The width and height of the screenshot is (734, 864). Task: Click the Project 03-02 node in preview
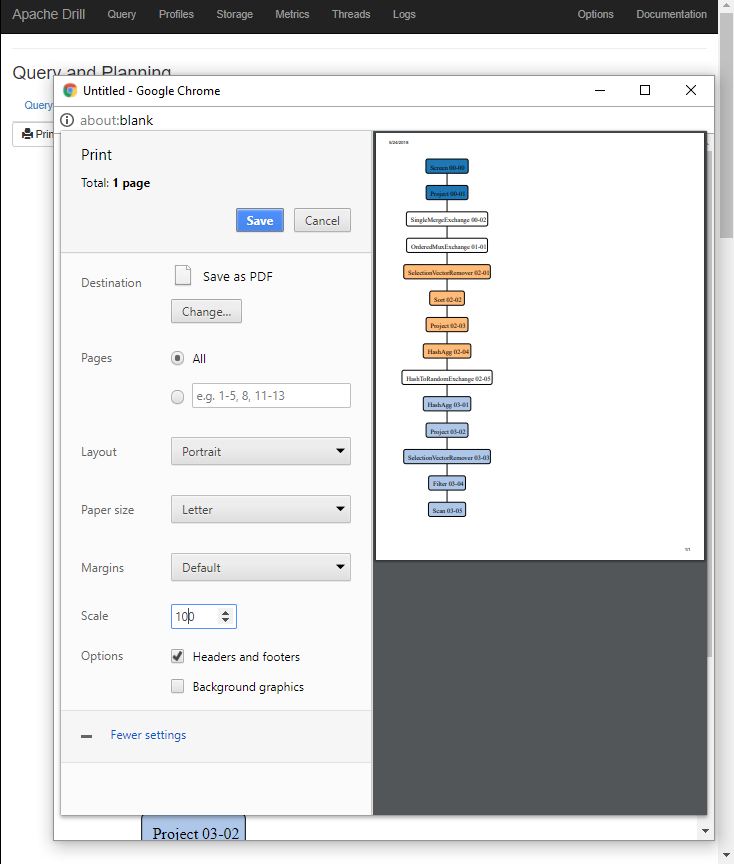click(447, 430)
